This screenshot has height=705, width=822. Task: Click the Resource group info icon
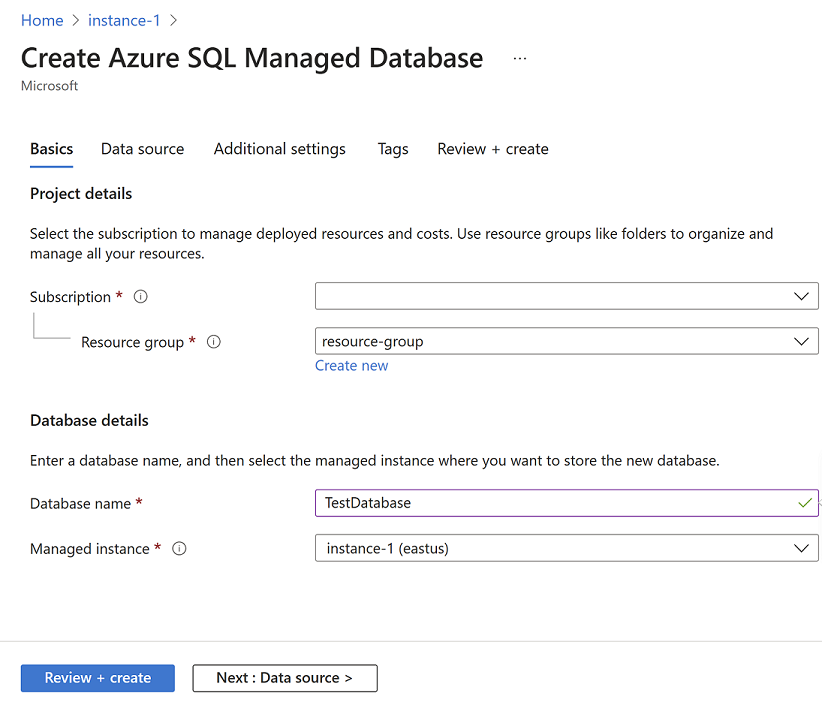click(213, 341)
